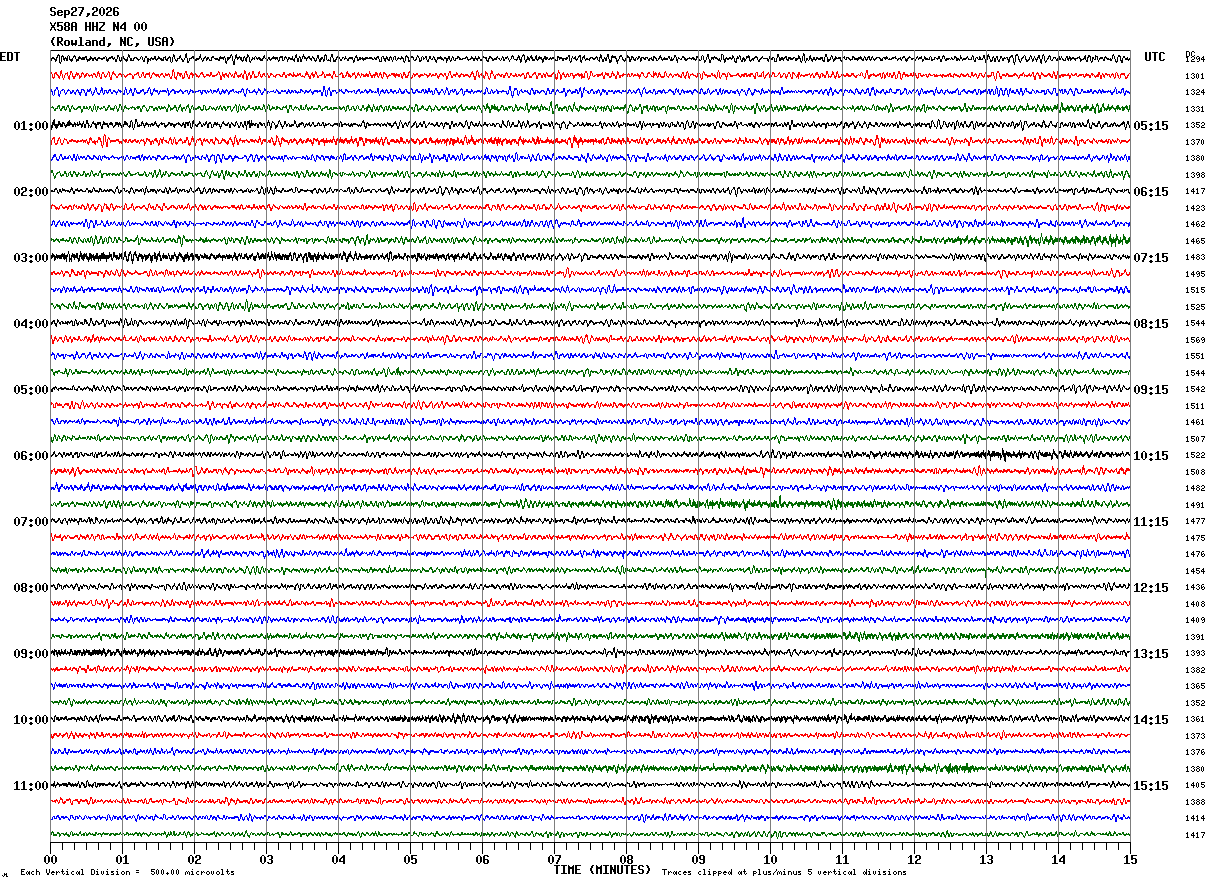Select the 03:00 EDT row label
Screen dimensions: 1210x886
[x=31, y=258]
